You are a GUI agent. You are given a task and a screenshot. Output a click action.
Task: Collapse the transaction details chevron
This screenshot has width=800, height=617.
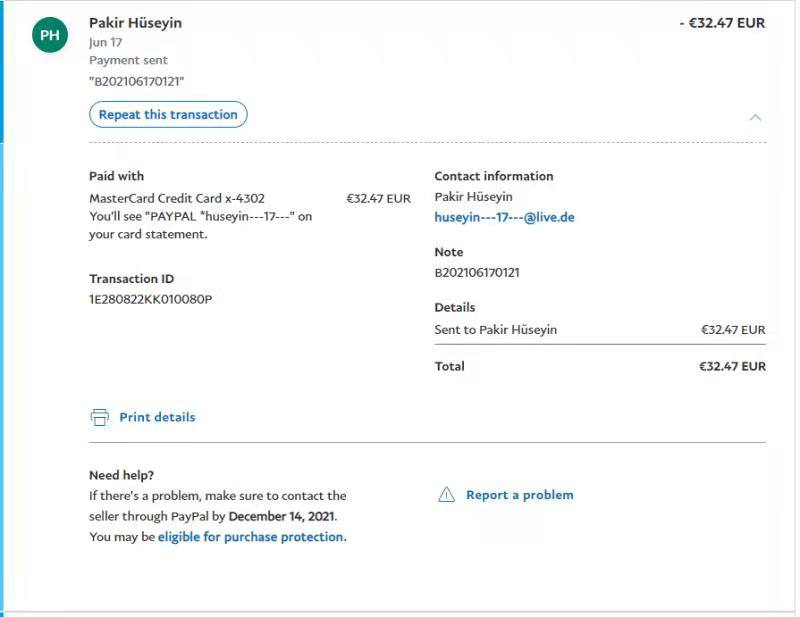coord(755,117)
